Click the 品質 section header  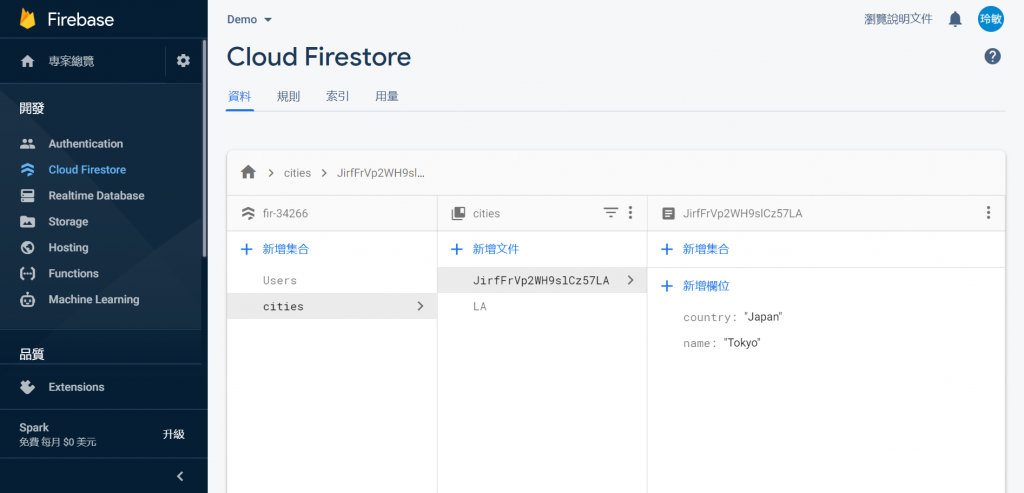(32, 355)
